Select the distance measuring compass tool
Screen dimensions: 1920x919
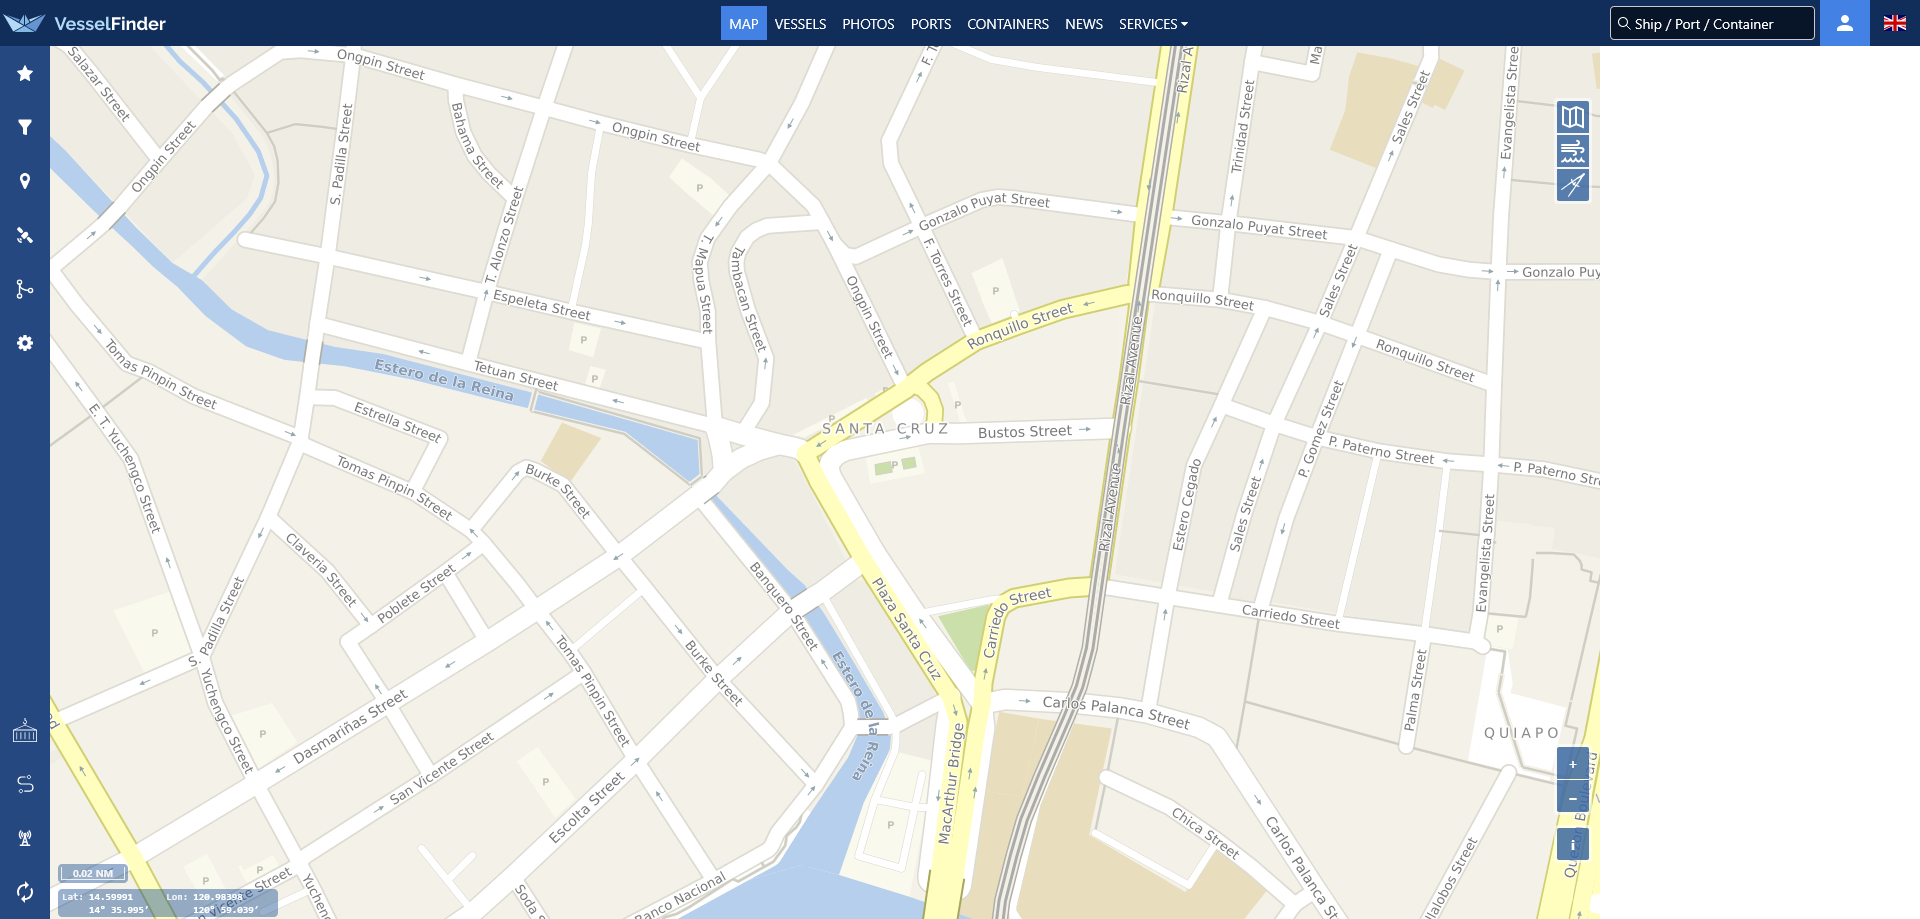[x=1573, y=185]
